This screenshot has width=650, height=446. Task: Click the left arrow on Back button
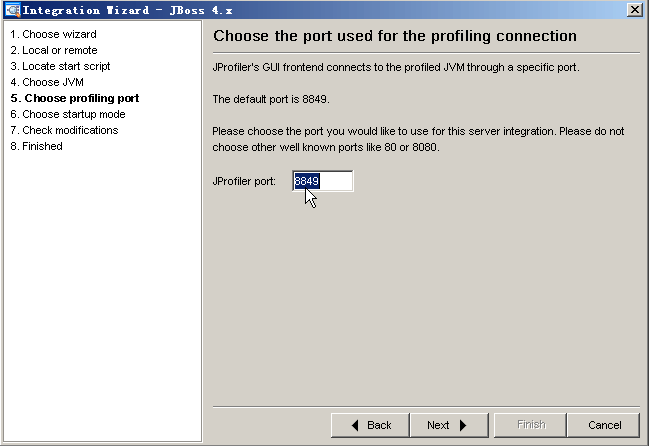point(355,425)
